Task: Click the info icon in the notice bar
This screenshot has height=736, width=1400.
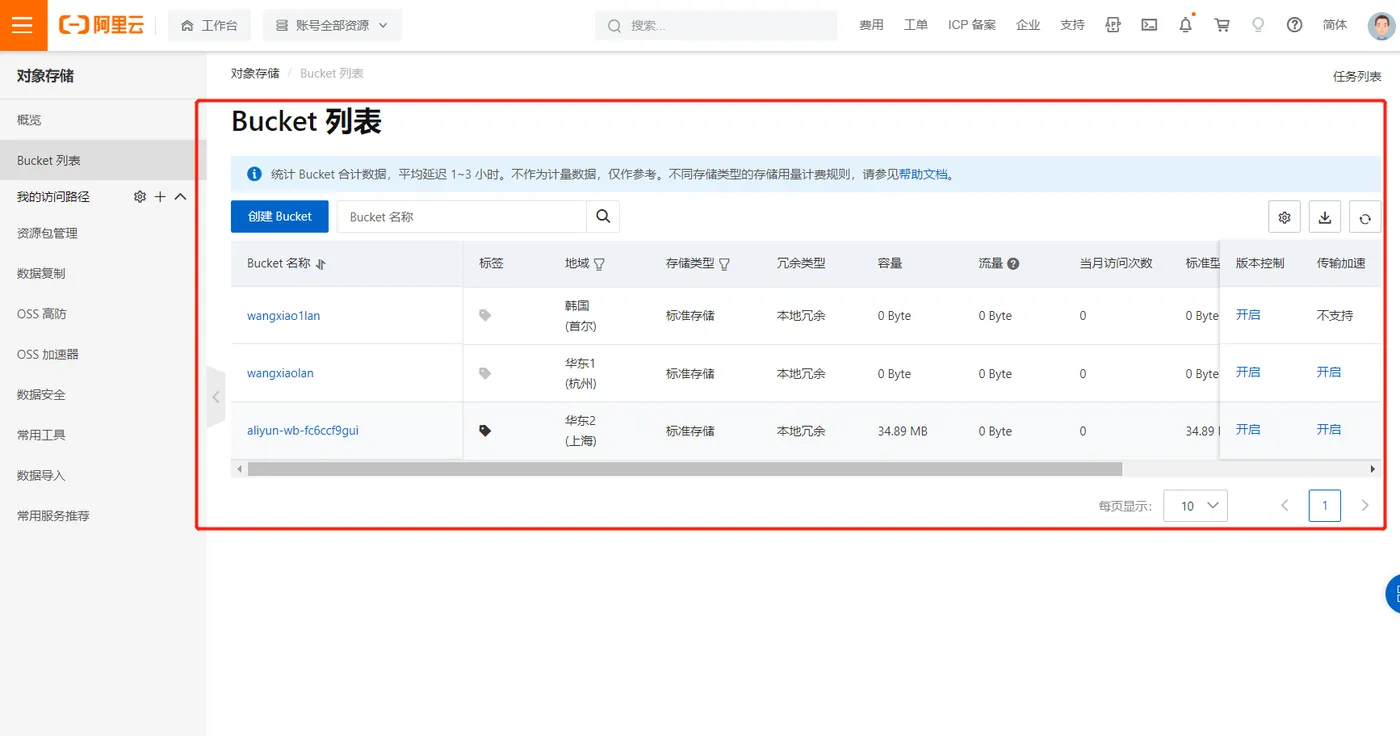Action: pyautogui.click(x=254, y=174)
